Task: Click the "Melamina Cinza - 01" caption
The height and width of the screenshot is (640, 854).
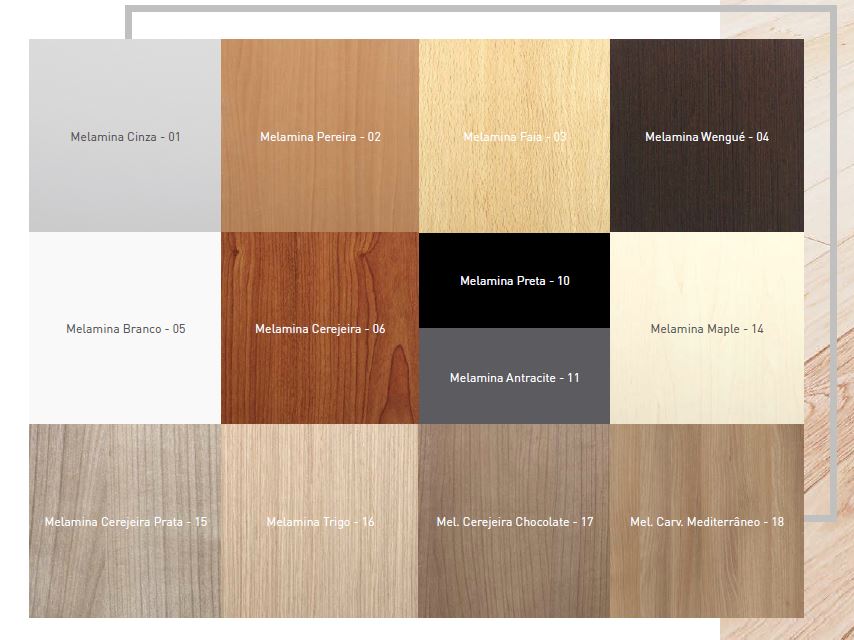Action: click(125, 137)
